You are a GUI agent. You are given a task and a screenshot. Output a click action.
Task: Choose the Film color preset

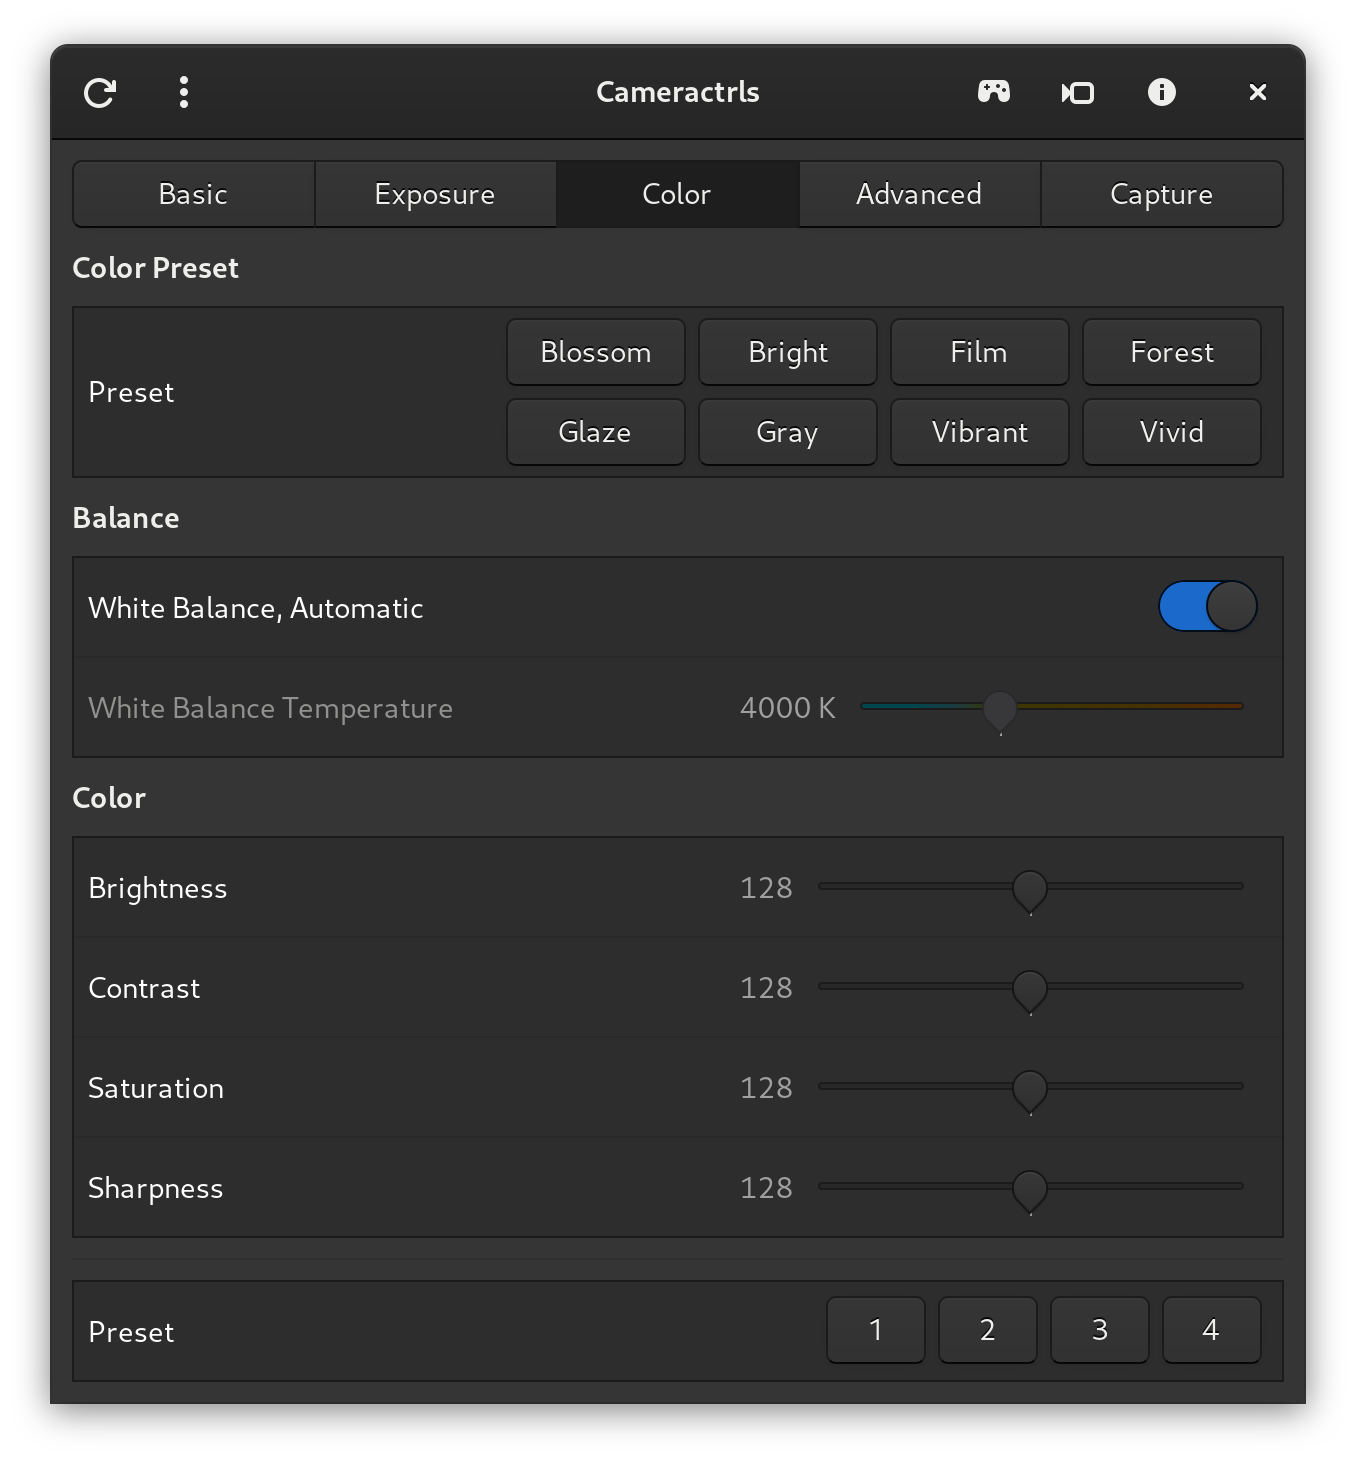pyautogui.click(x=979, y=352)
